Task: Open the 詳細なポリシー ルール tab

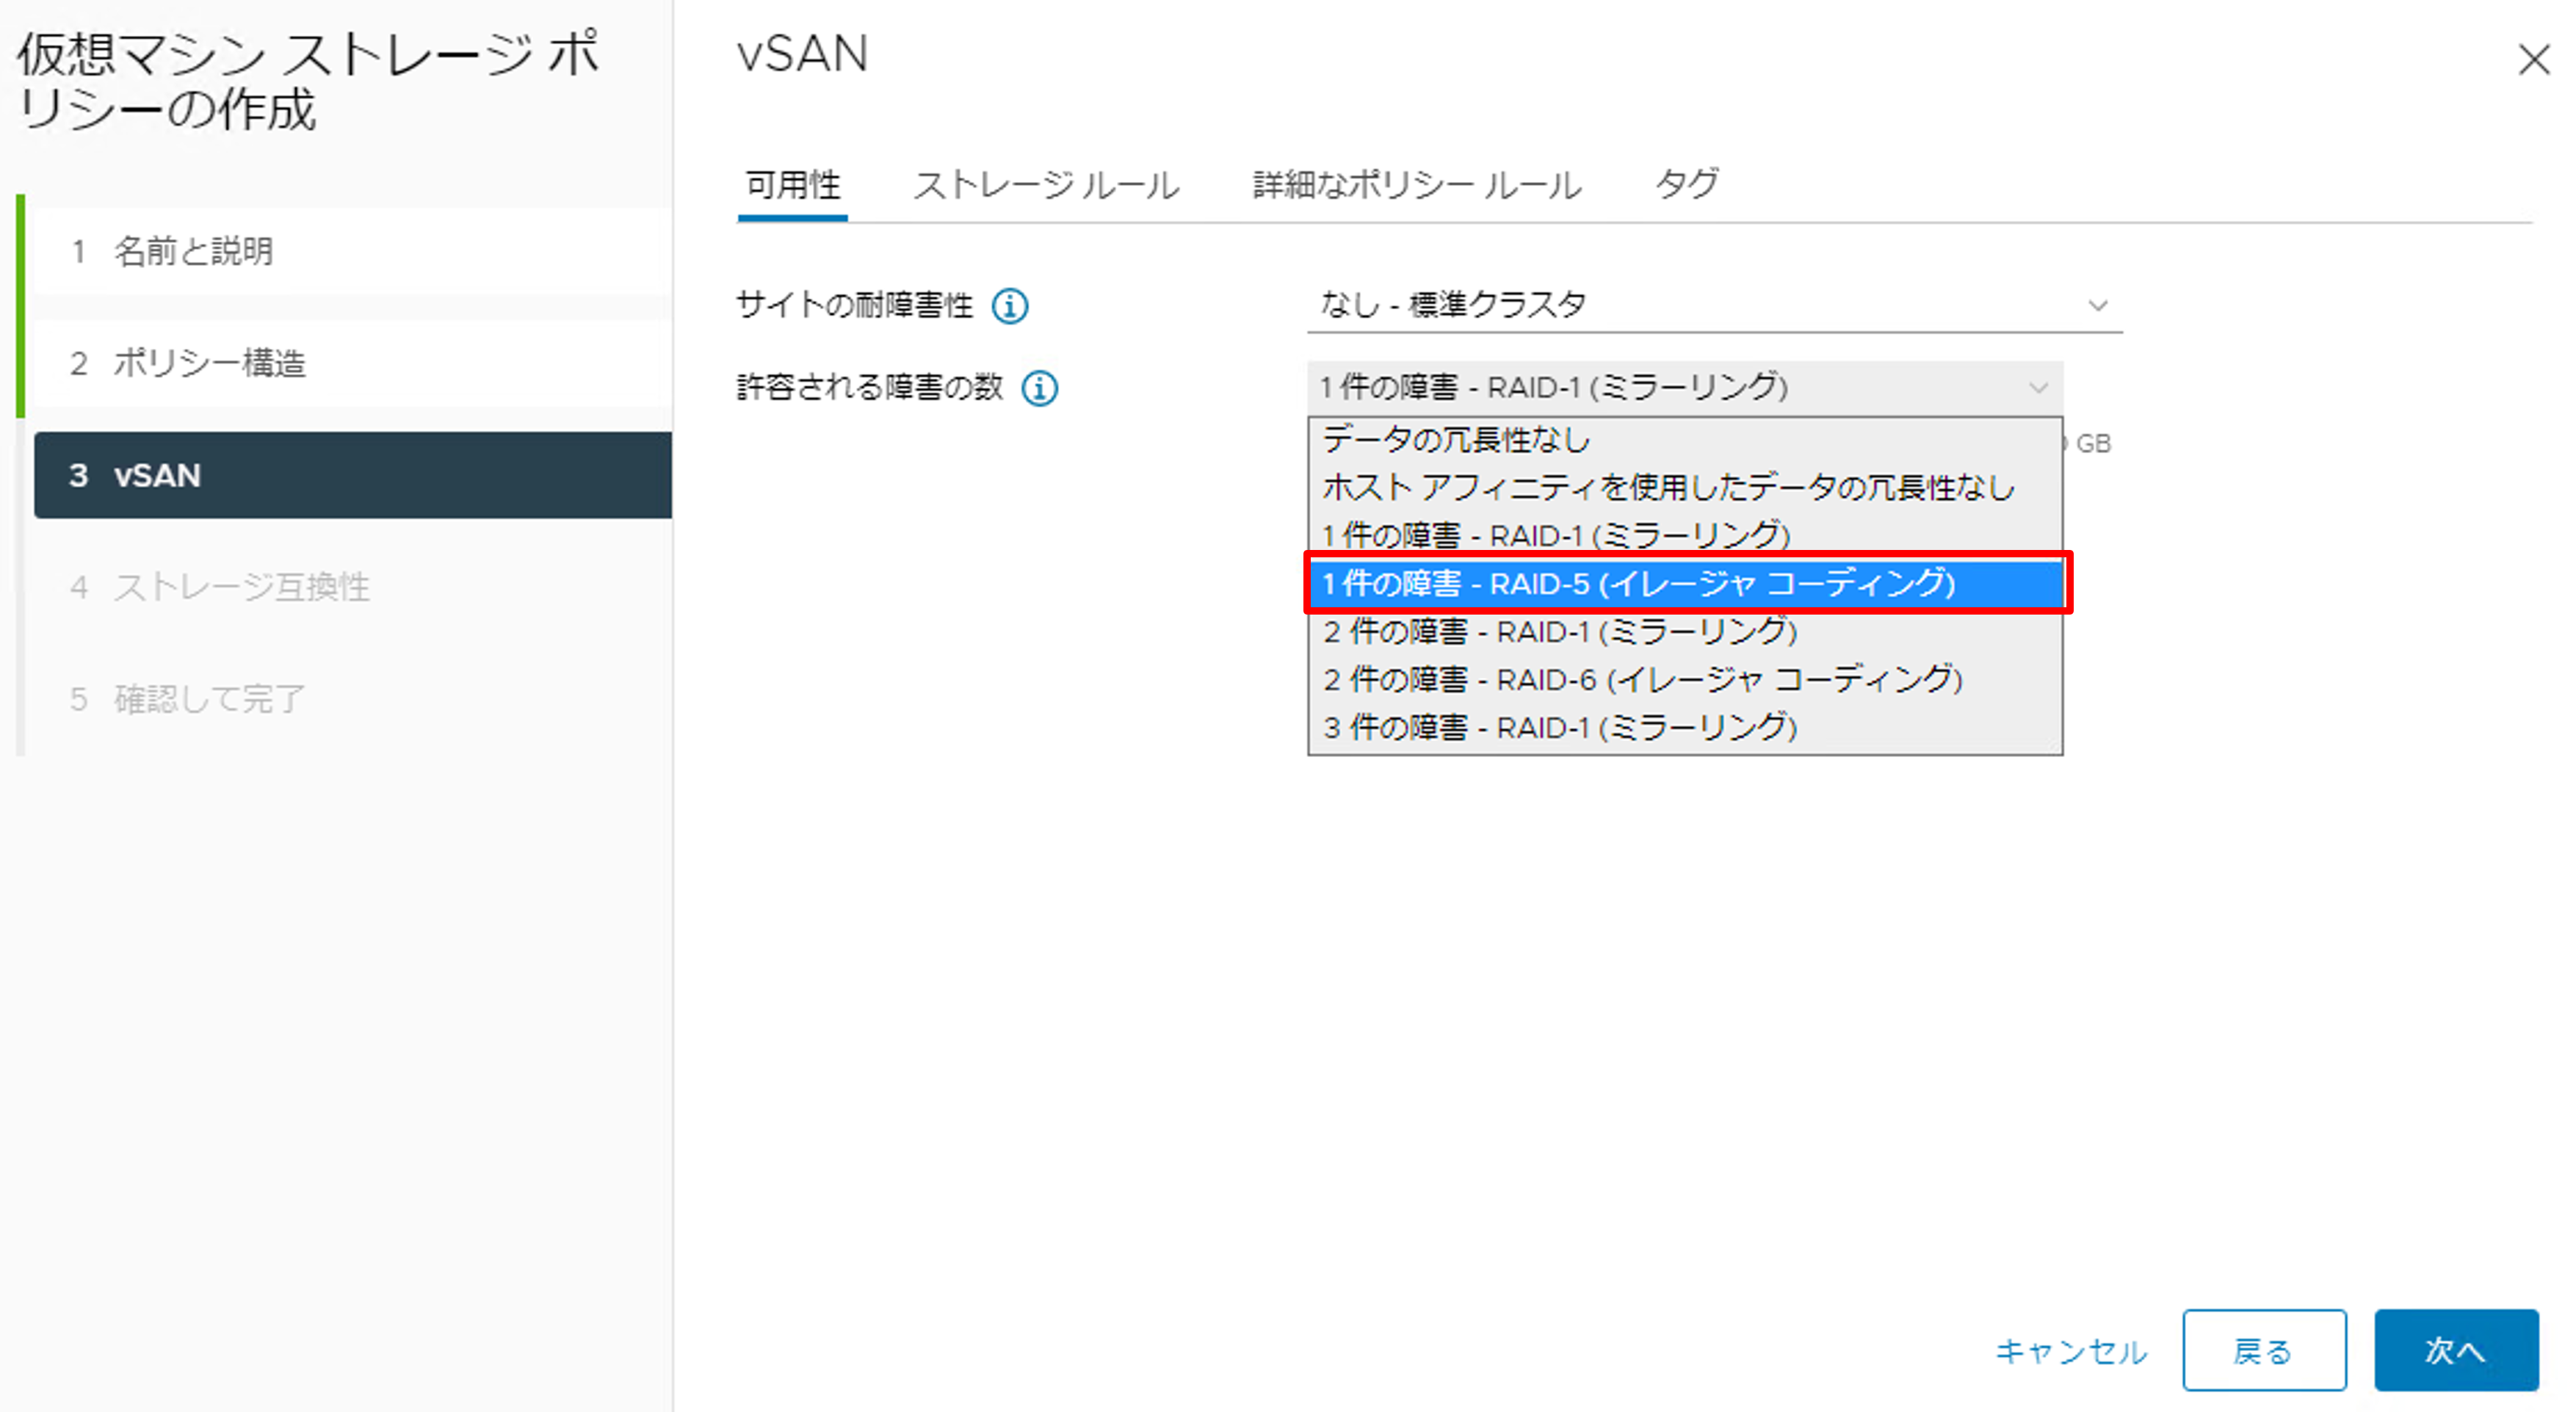Action: [1417, 186]
